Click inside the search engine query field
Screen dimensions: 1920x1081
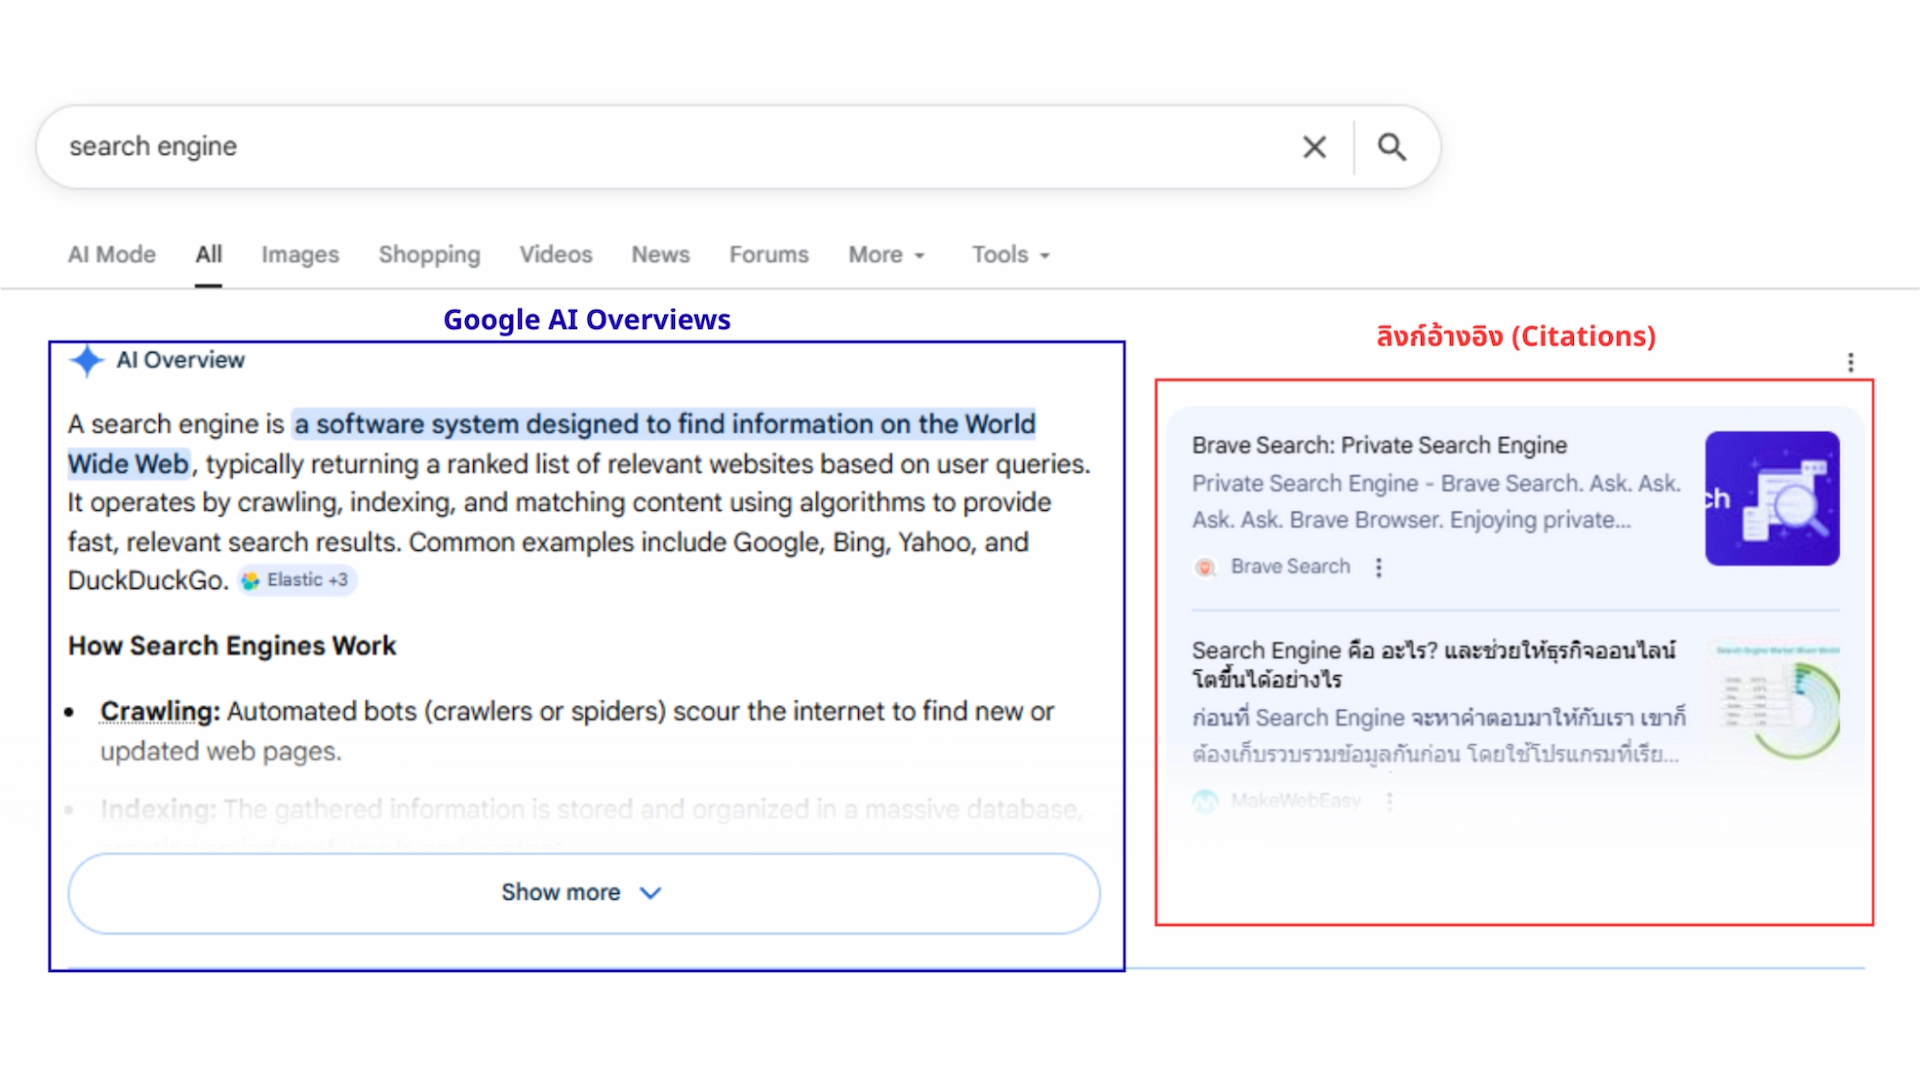point(670,147)
